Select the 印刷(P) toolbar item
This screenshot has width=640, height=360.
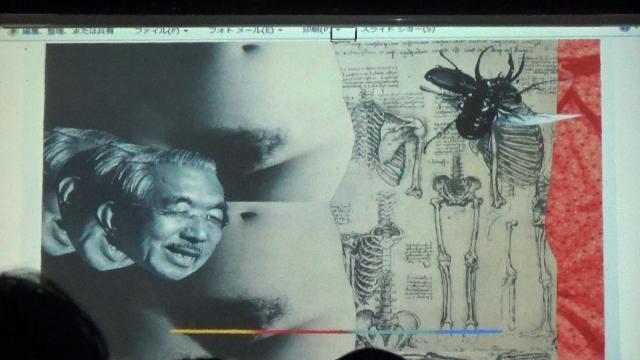click(315, 29)
